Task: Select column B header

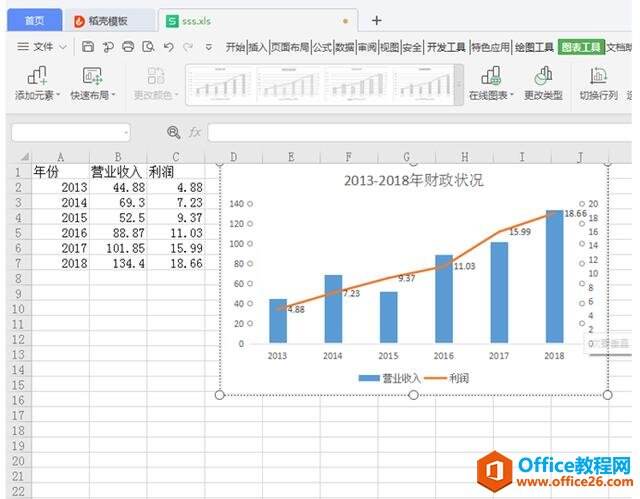Action: pyautogui.click(x=118, y=157)
